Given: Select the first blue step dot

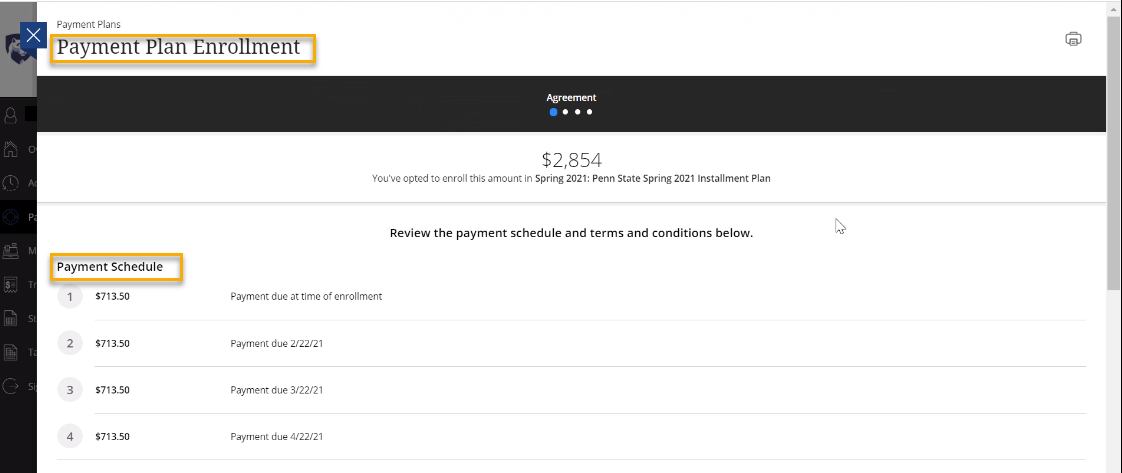Looking at the screenshot, I should coord(554,112).
